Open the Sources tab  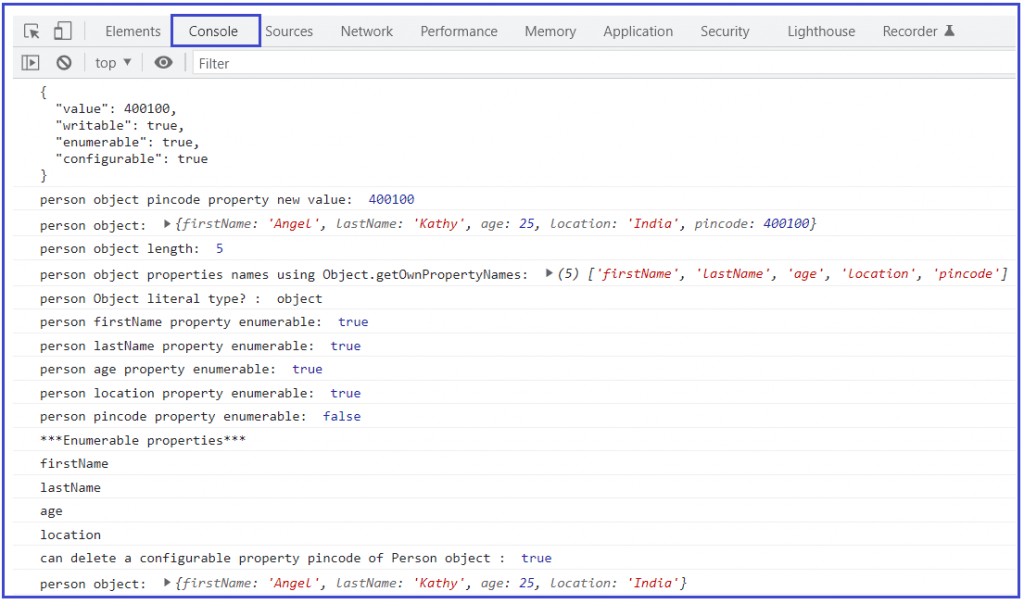tap(289, 31)
